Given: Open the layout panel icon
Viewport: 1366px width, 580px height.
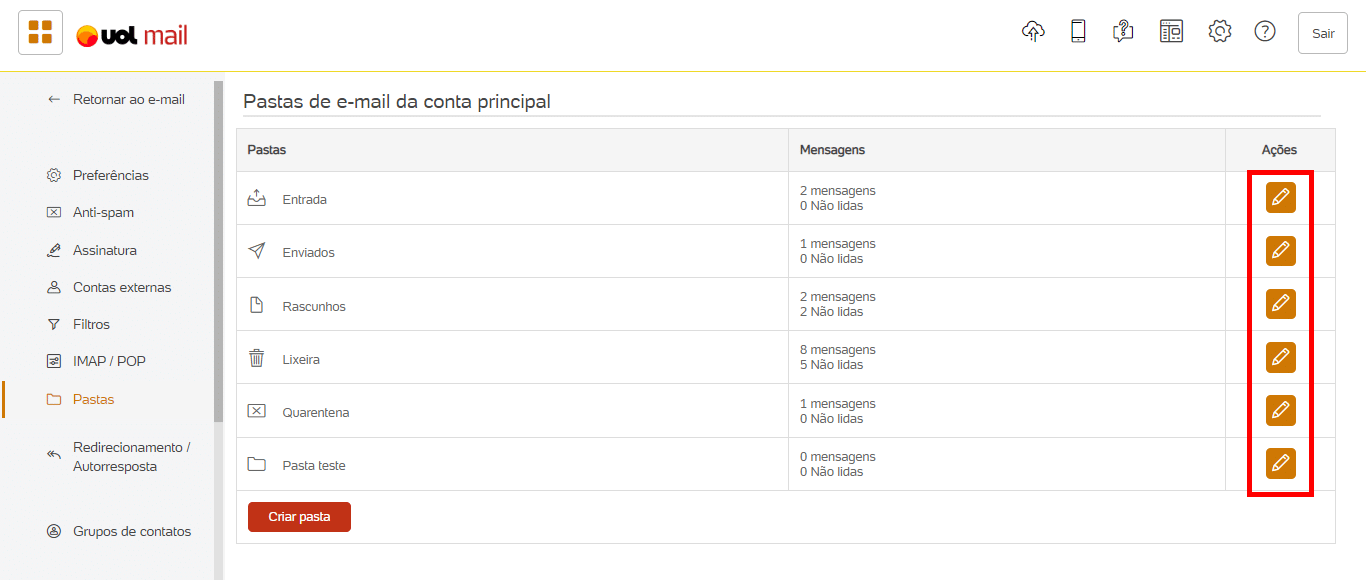Looking at the screenshot, I should point(1171,32).
